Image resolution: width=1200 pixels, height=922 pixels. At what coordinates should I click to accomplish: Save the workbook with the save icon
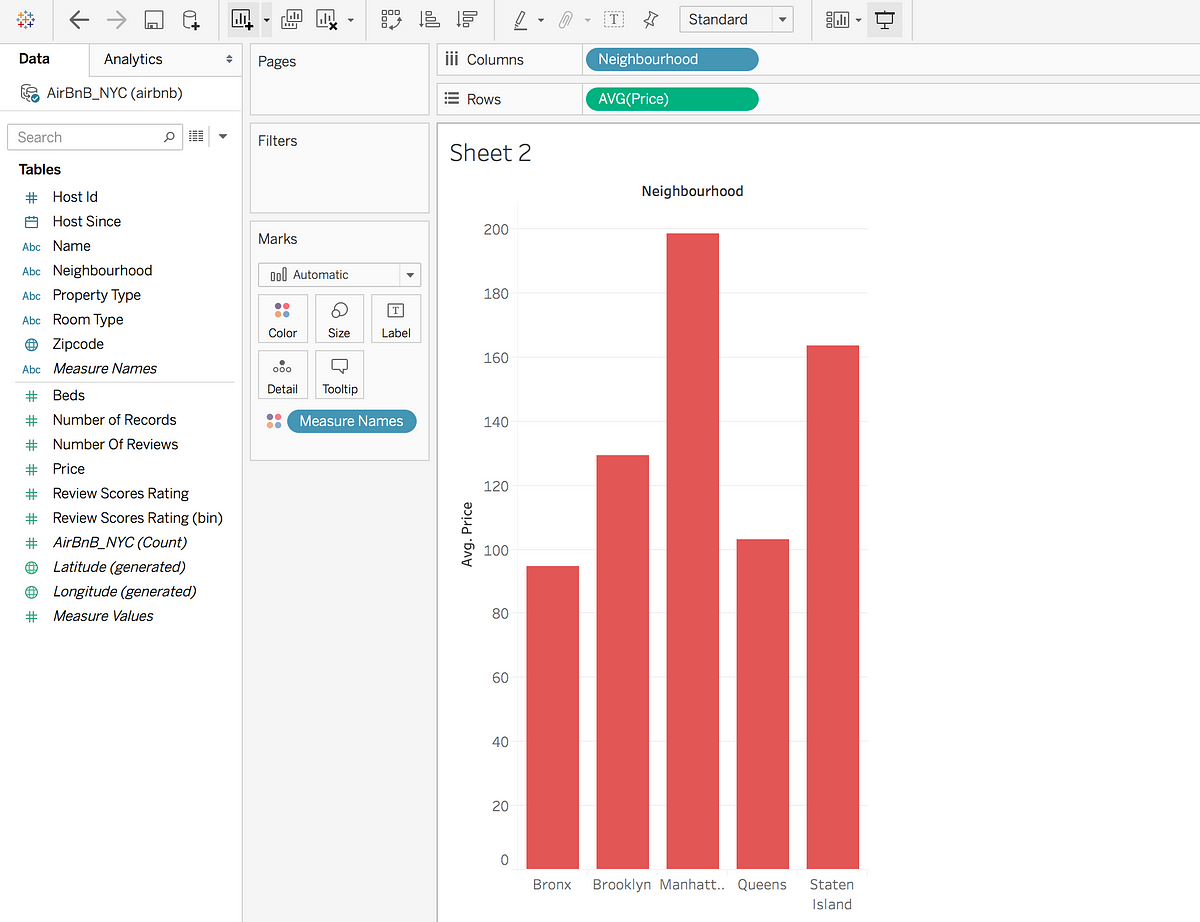pos(154,20)
